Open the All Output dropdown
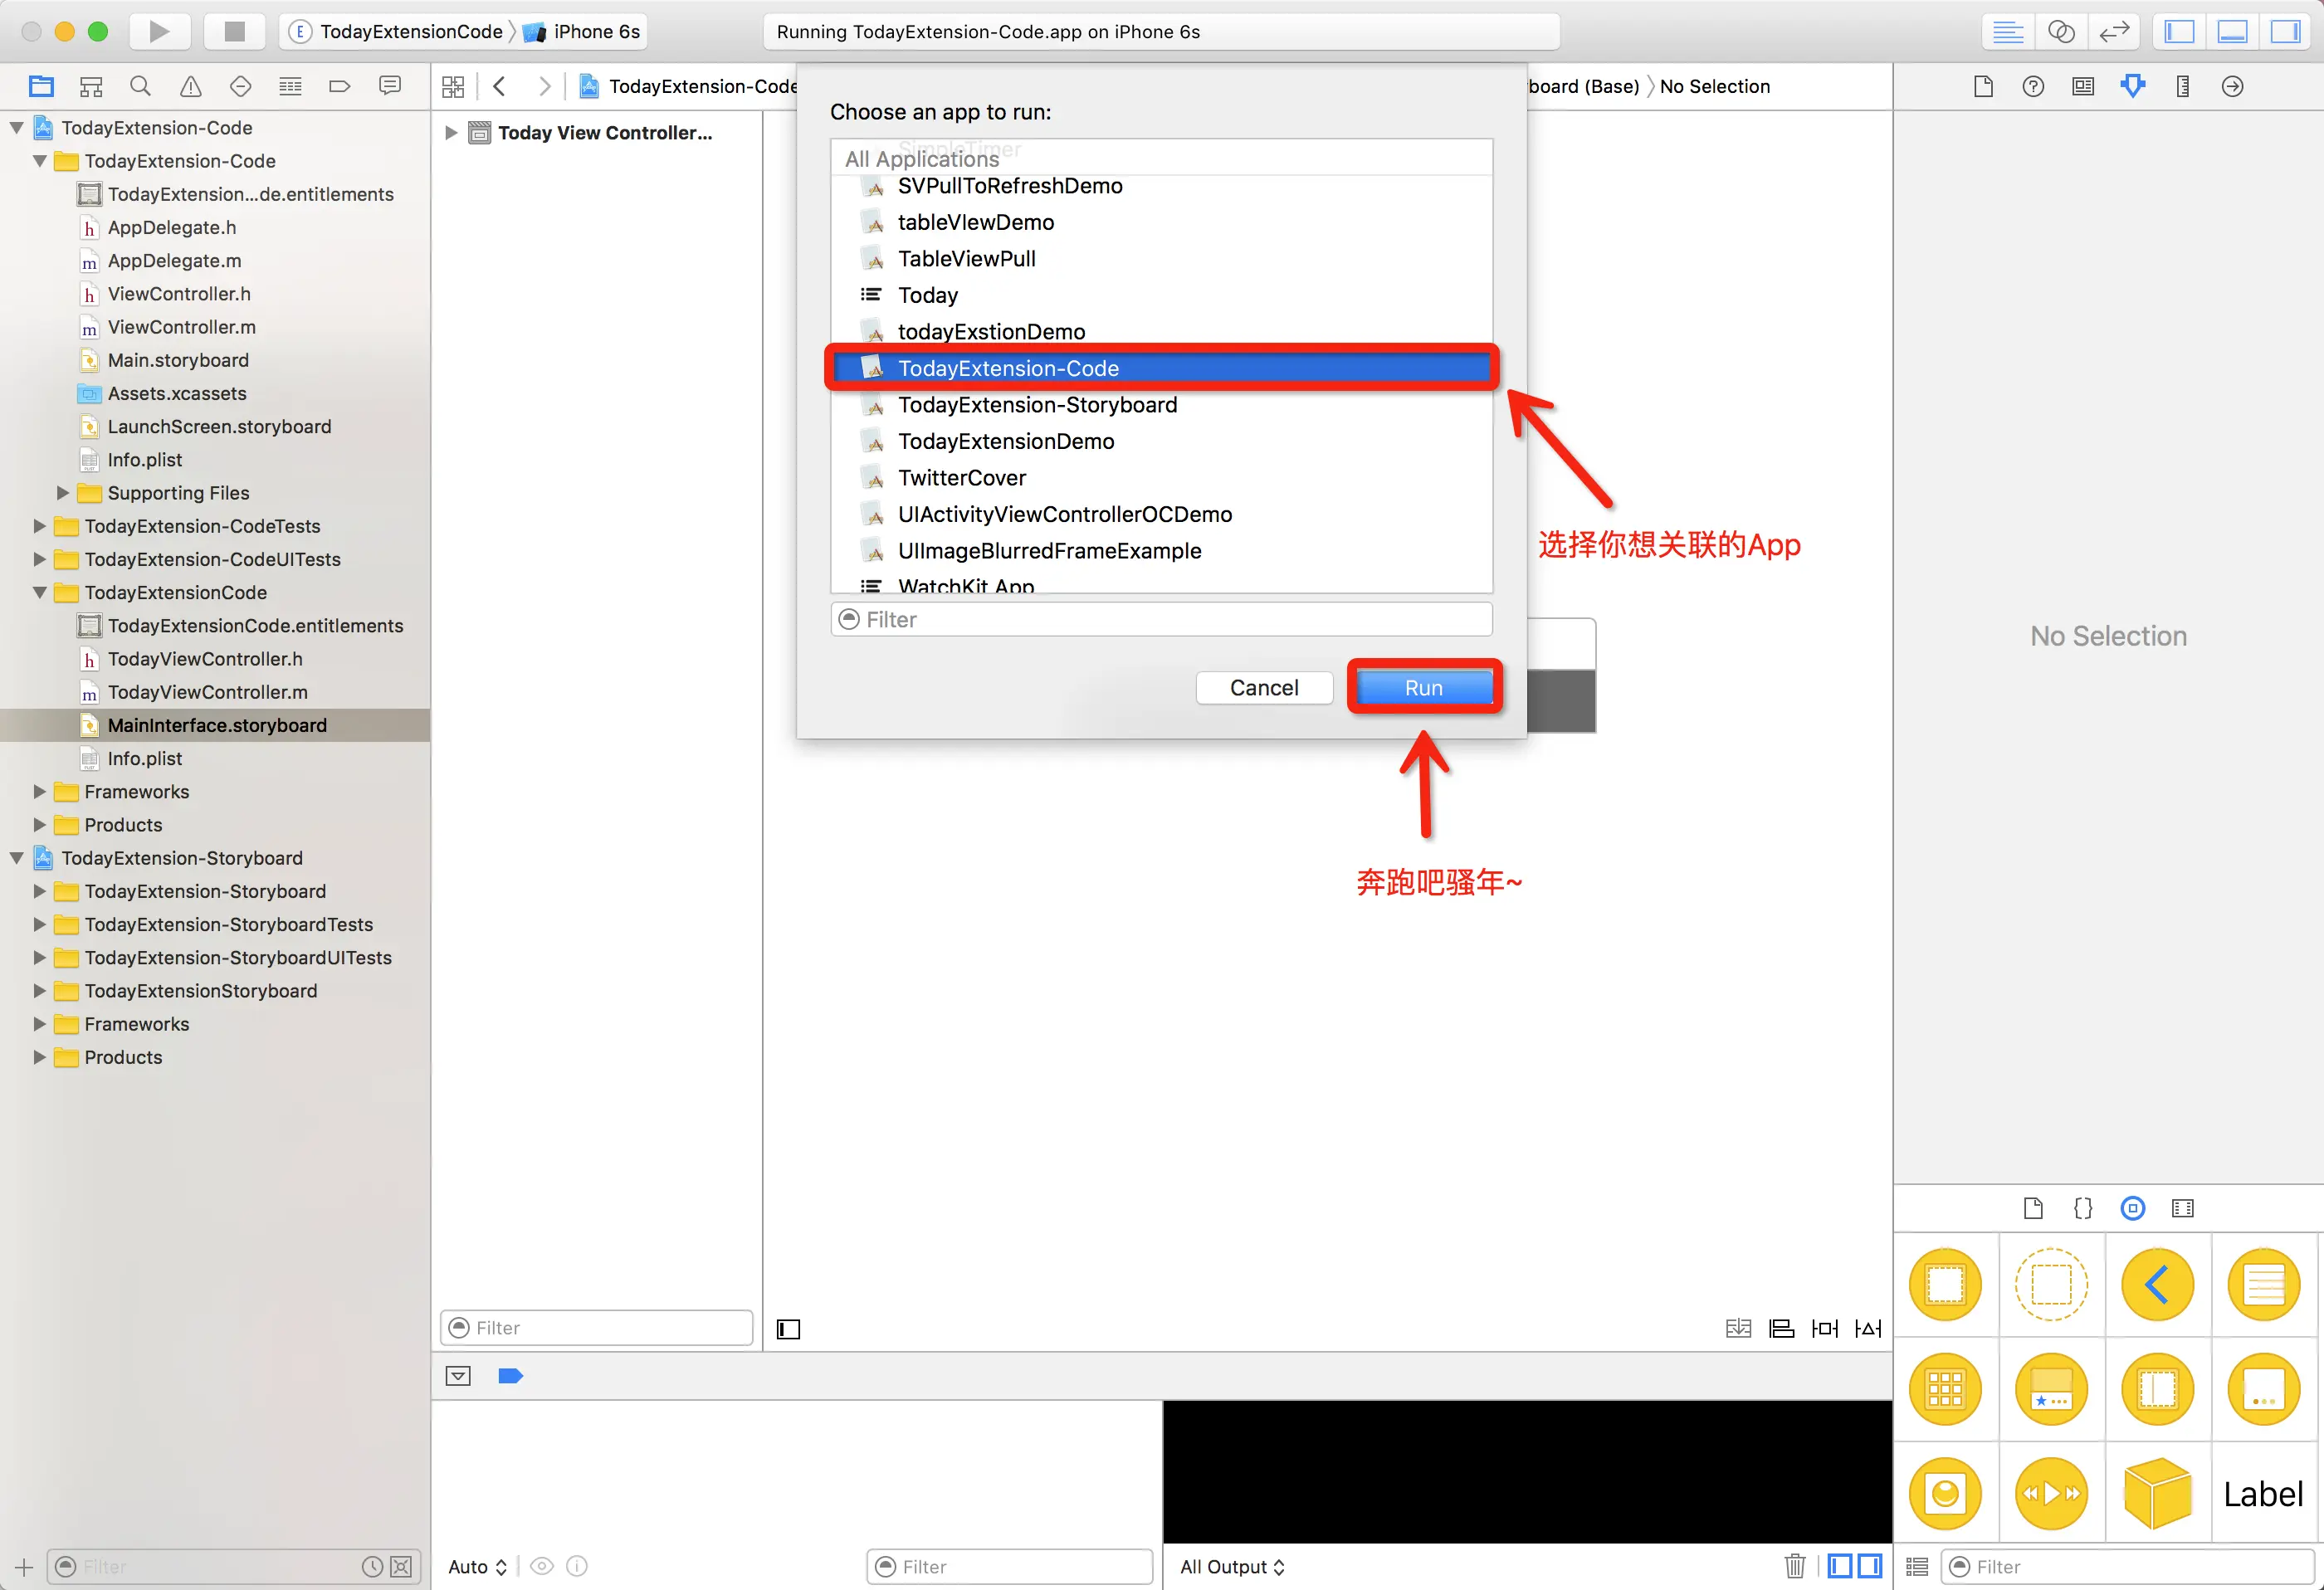 [x=1231, y=1566]
